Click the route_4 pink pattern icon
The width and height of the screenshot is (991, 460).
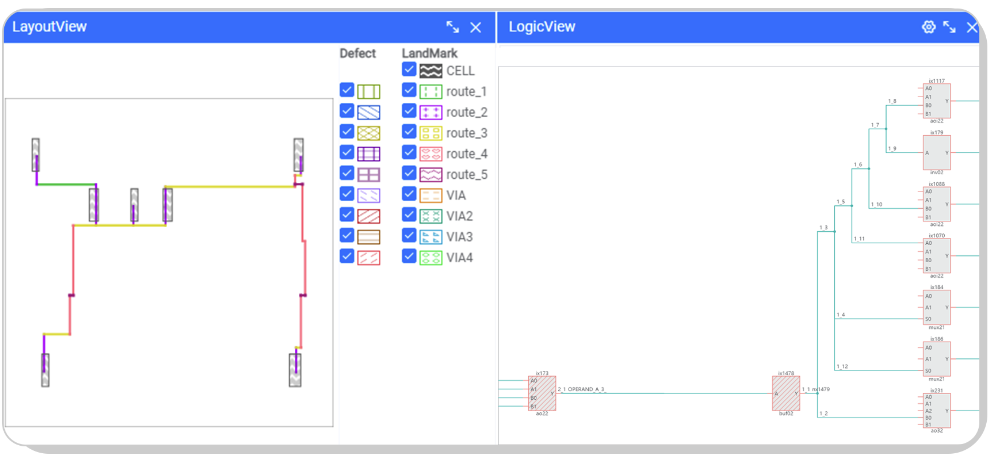click(431, 153)
